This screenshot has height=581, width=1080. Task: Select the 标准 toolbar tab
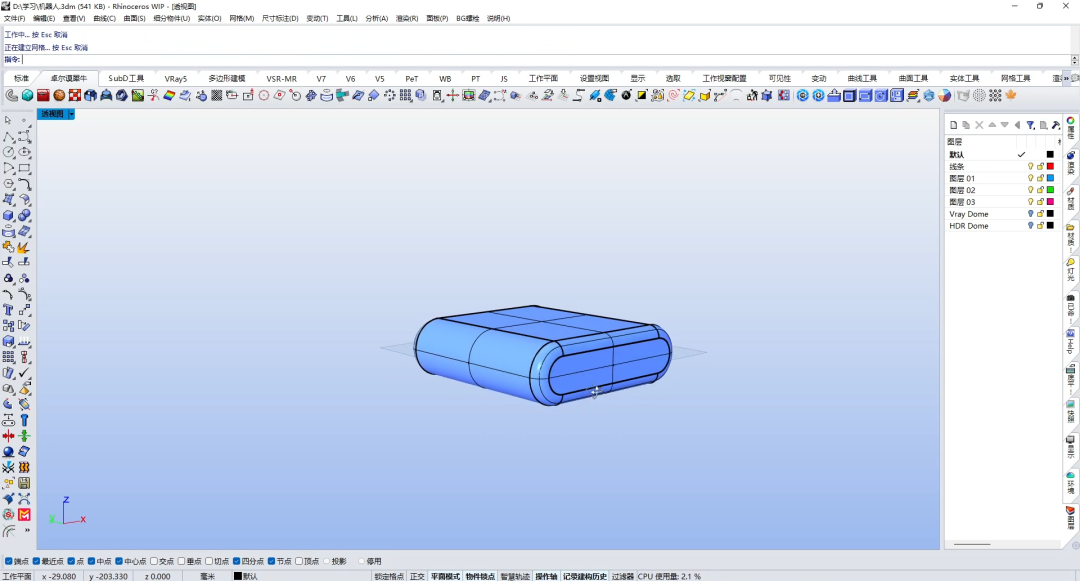pos(21,78)
